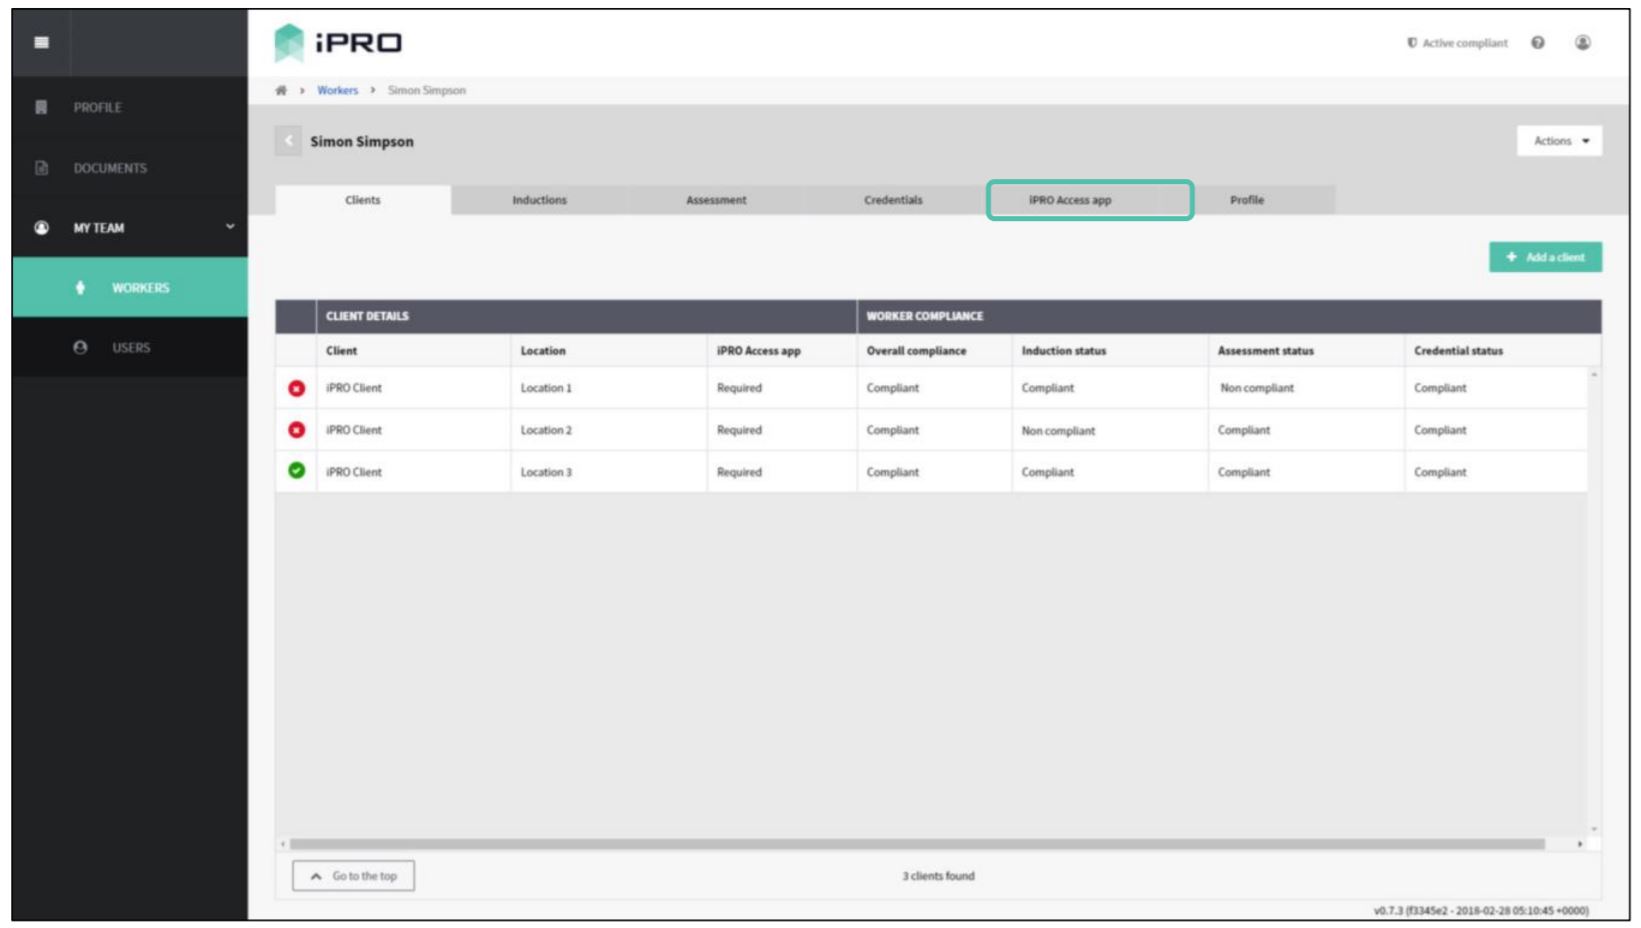Click iPRO Client in the Location 3 row
This screenshot has width=1641, height=928.
(354, 472)
